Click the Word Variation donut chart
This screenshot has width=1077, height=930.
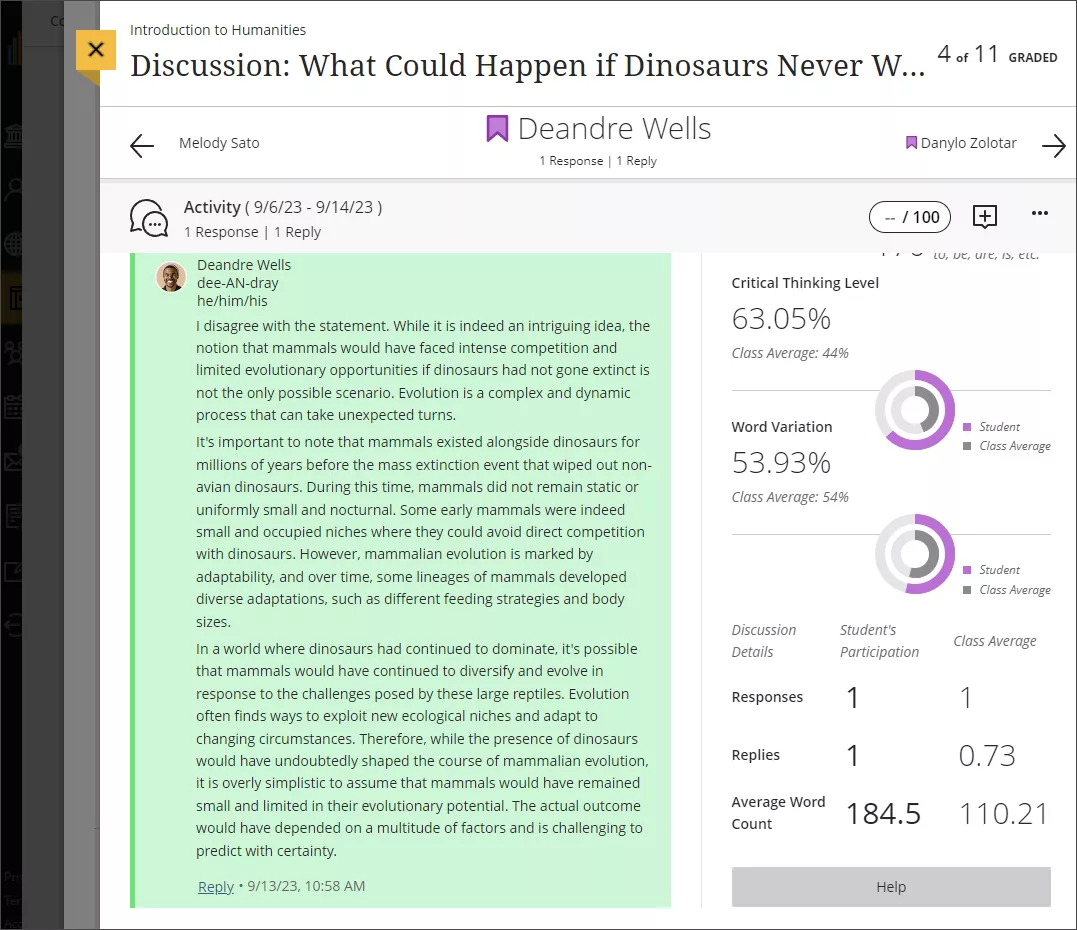click(915, 554)
